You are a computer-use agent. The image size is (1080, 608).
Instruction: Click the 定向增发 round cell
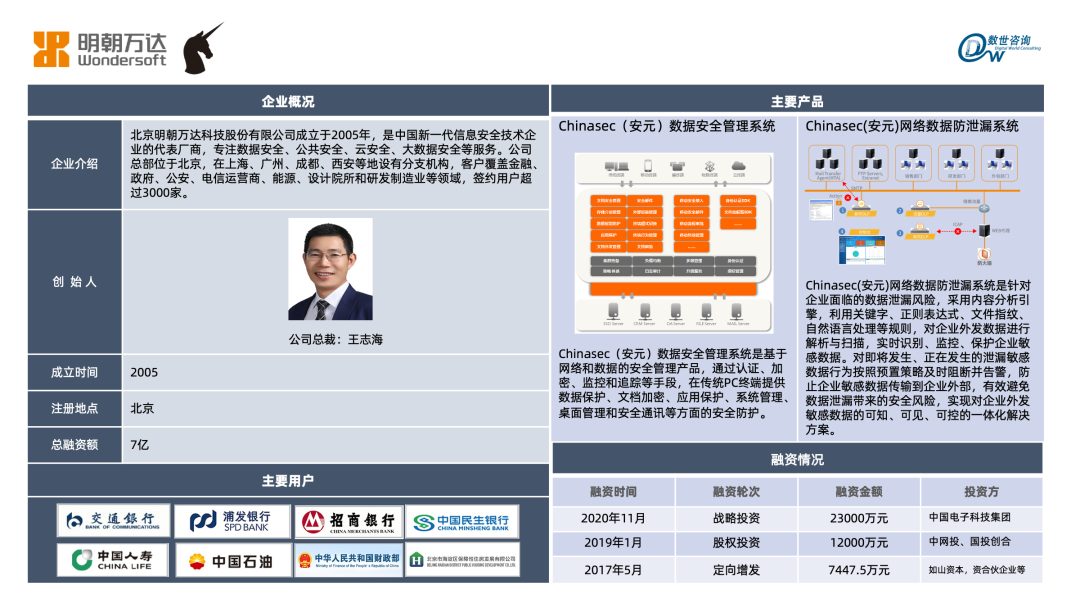pos(736,569)
